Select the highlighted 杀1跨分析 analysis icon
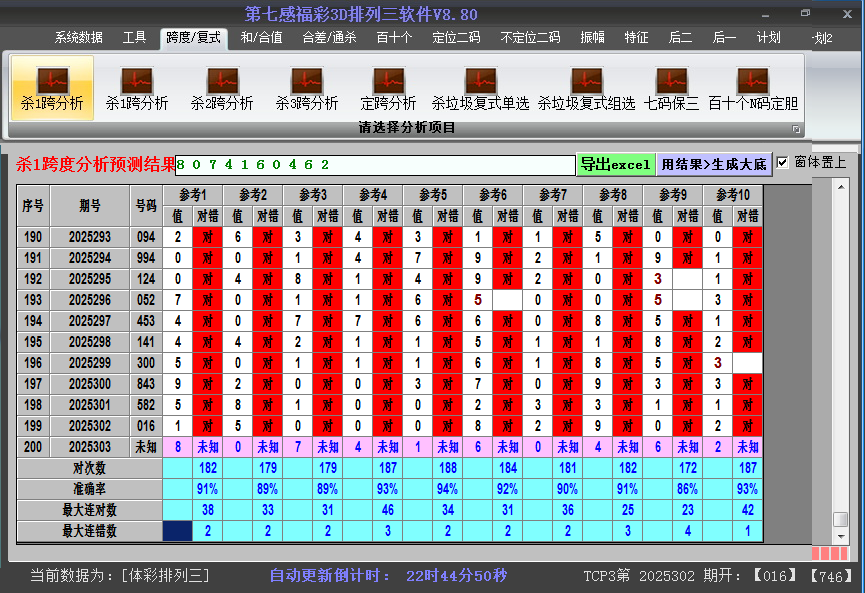The image size is (865, 593). (53, 85)
